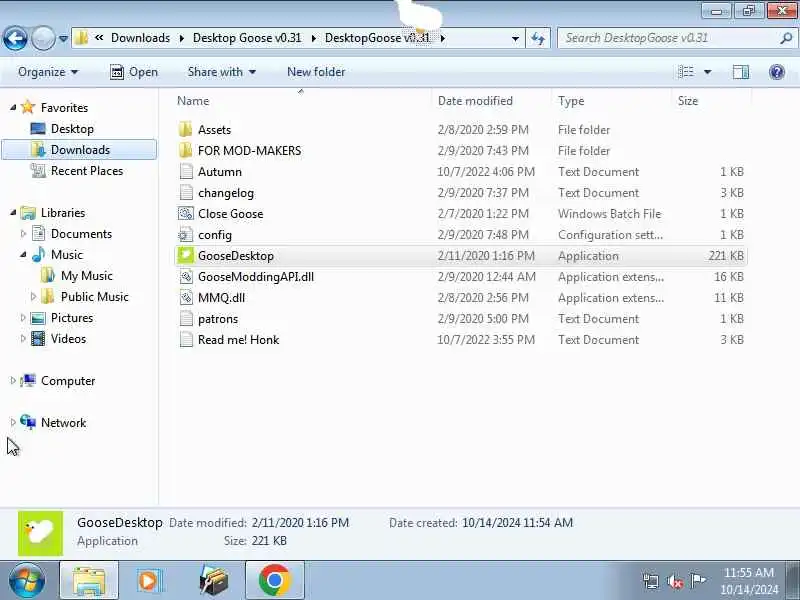800x600 pixels.
Task: Select the FOR MOD-MAKERS folder icon
Action: [x=186, y=151]
